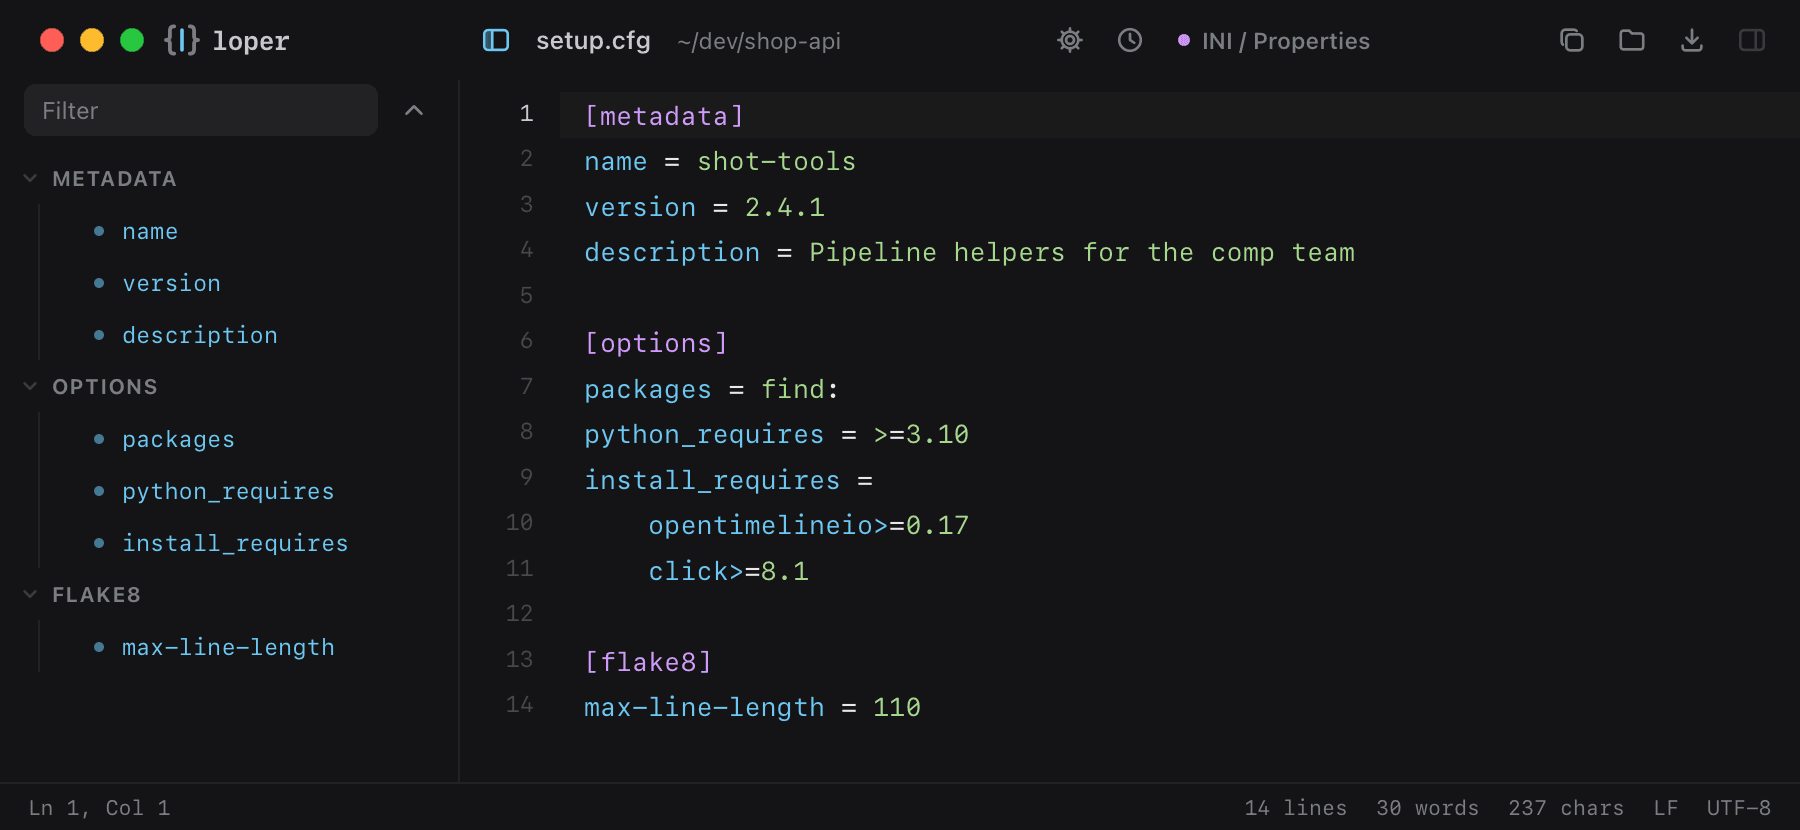Focus the Filter input field
Image resolution: width=1800 pixels, height=830 pixels.
(x=201, y=110)
